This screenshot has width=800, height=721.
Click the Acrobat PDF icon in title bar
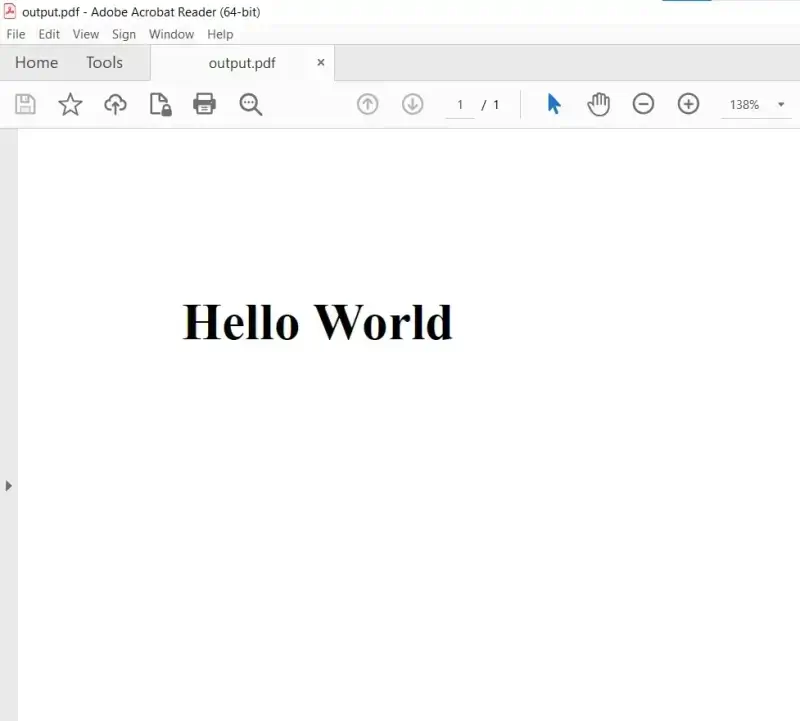(10, 11)
